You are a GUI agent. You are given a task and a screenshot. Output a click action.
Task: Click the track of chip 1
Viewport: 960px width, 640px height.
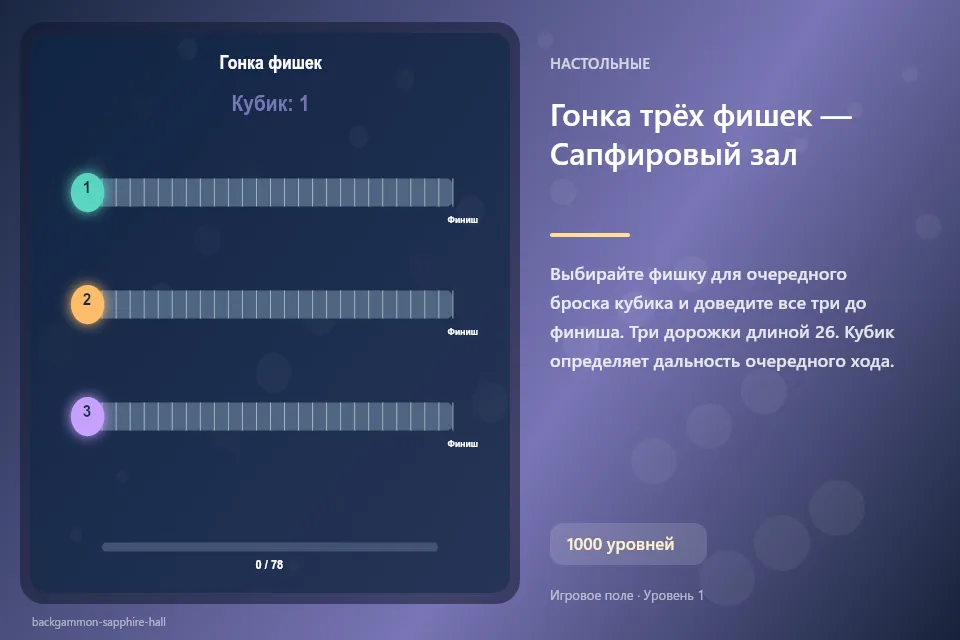[270, 192]
